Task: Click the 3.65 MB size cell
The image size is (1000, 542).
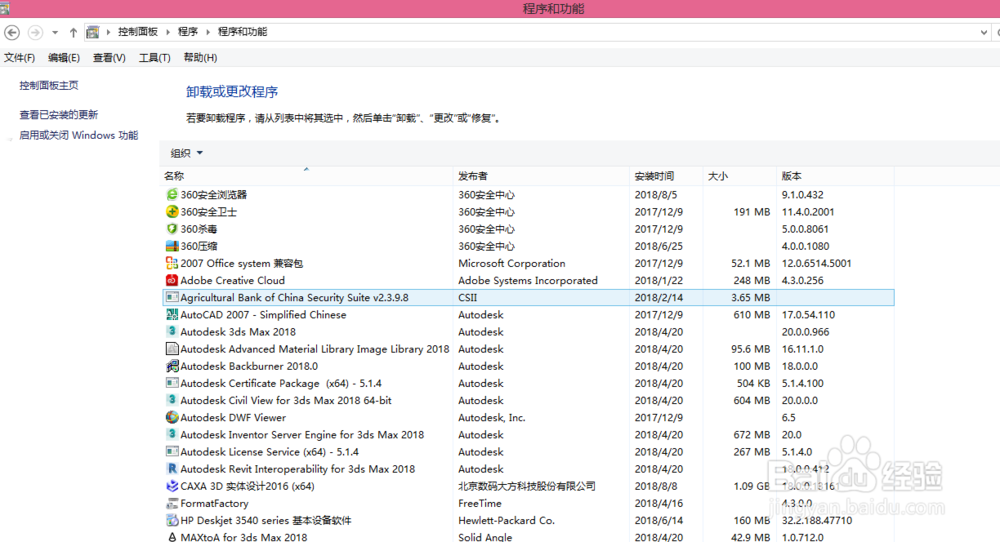Action: coord(750,298)
